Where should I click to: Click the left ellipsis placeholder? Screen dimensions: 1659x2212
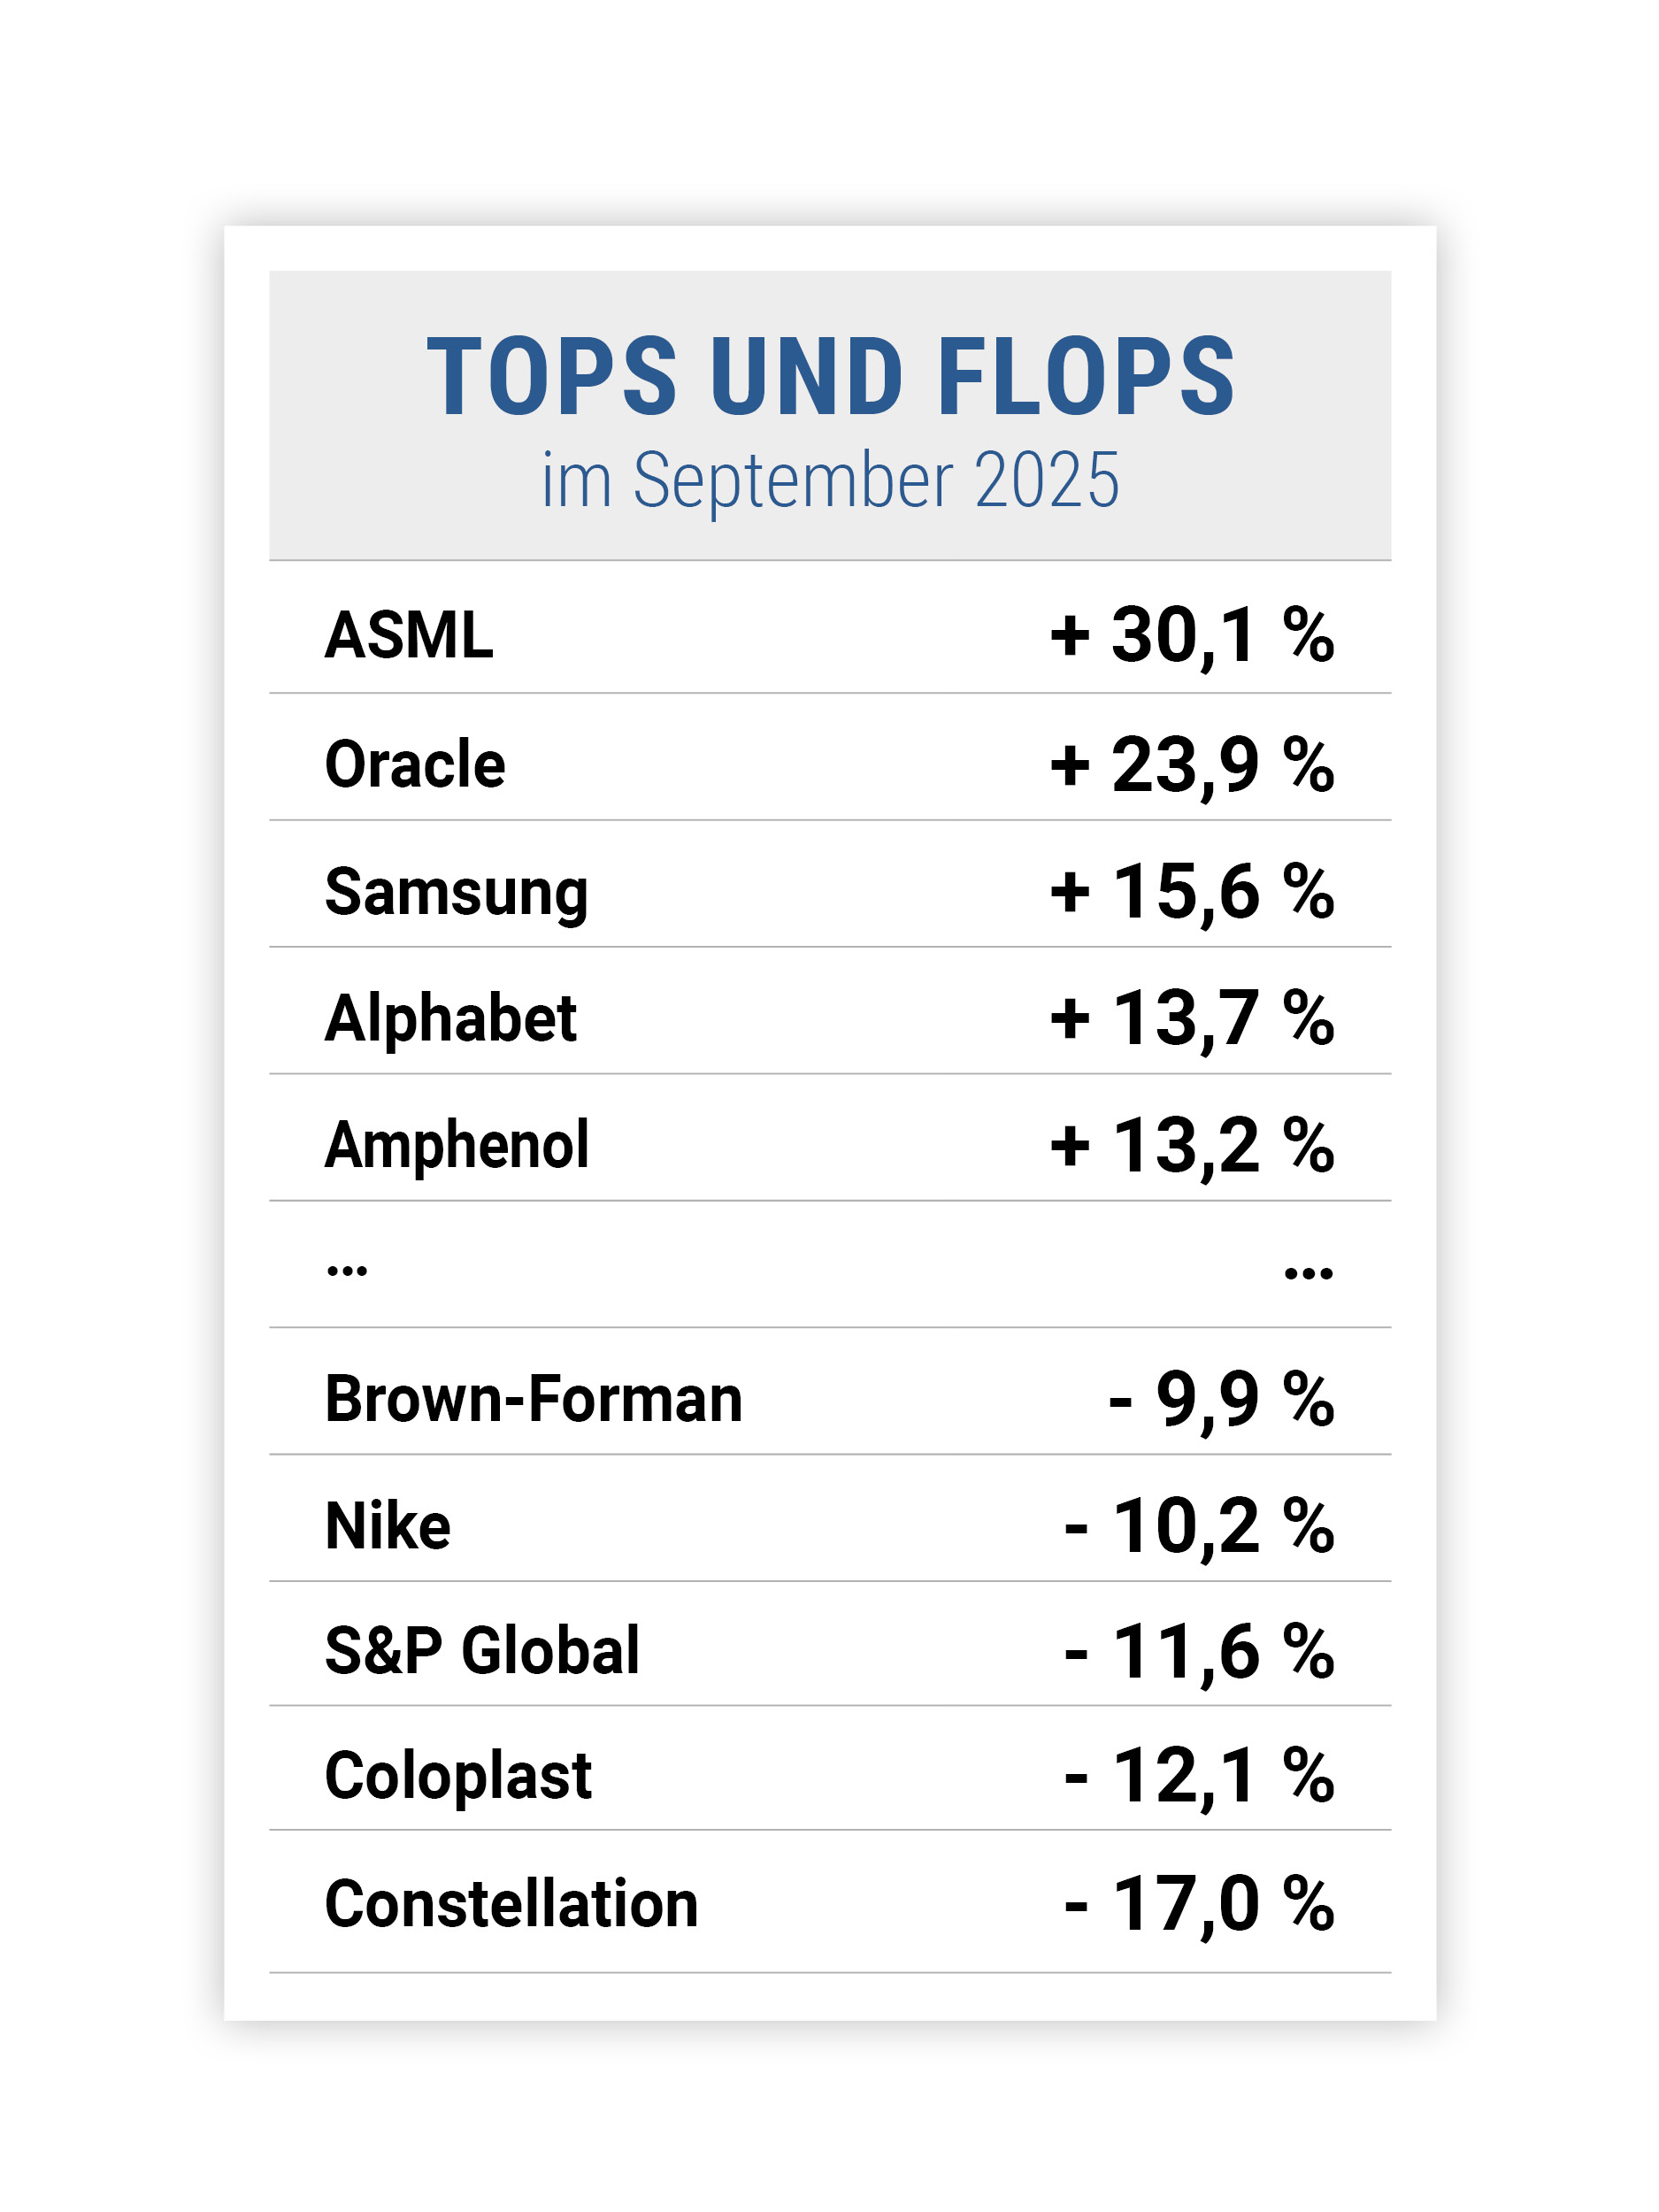[347, 1271]
